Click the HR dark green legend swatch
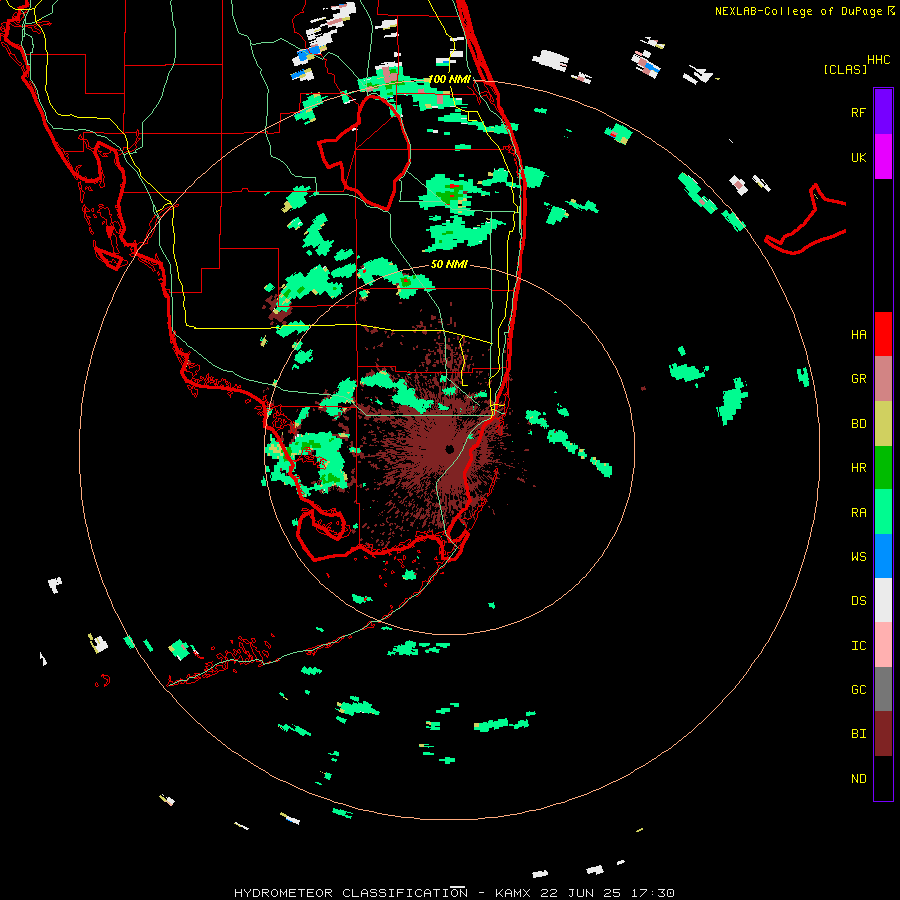900x900 pixels. click(x=883, y=468)
